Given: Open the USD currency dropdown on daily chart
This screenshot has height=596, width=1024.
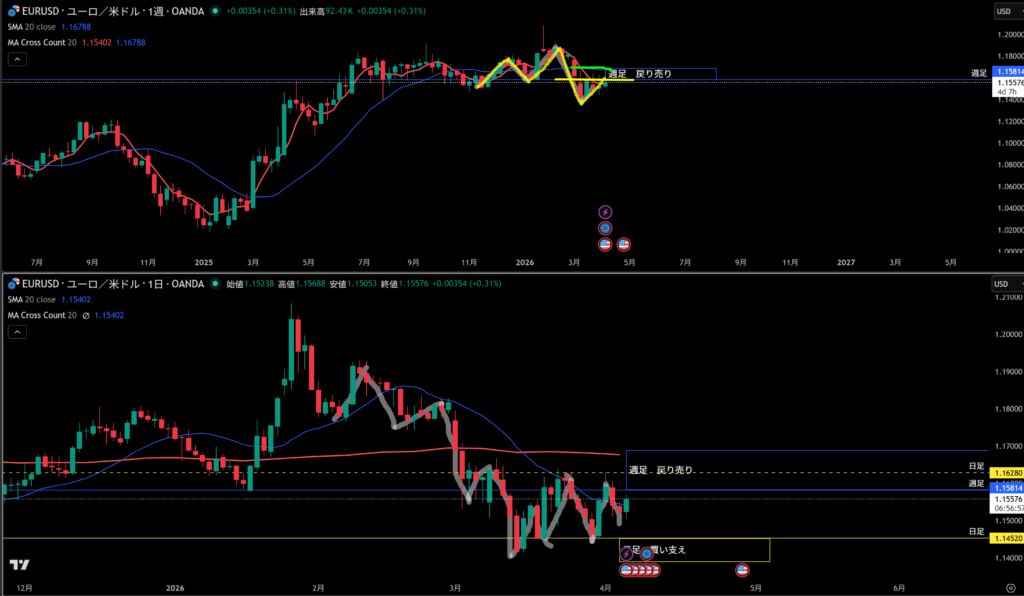Looking at the screenshot, I should click(x=1004, y=284).
